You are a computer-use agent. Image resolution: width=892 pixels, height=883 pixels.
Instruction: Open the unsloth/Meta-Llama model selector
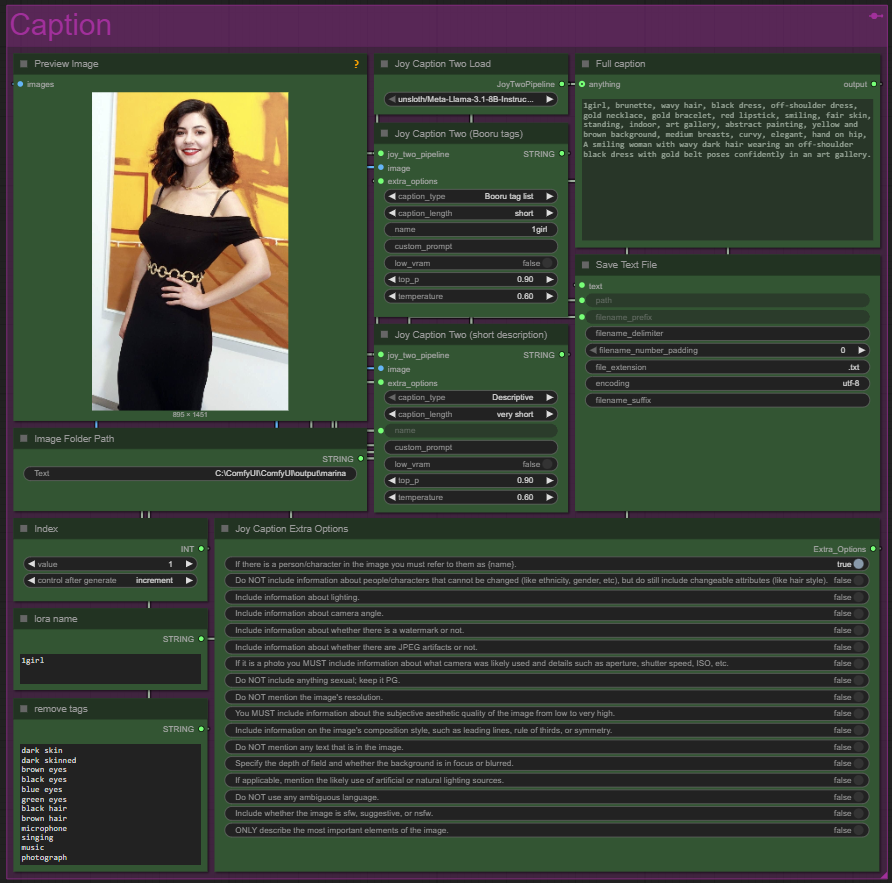(x=471, y=99)
